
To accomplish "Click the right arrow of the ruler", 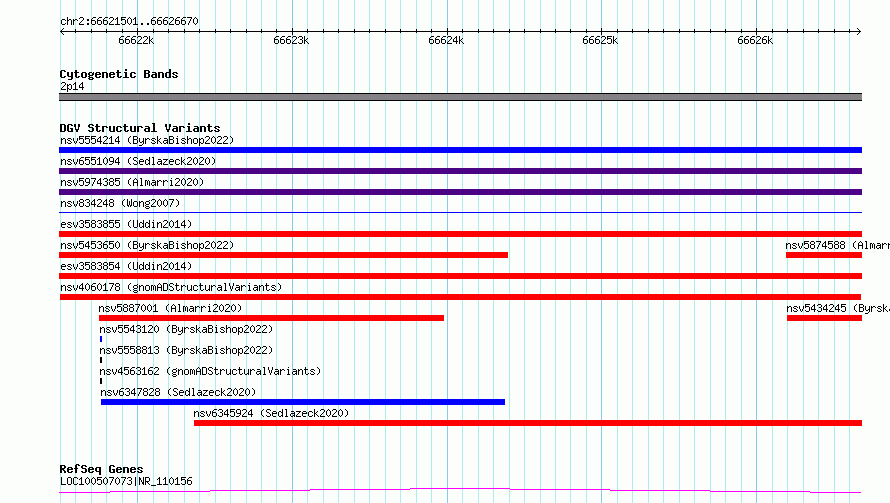I will pos(859,31).
